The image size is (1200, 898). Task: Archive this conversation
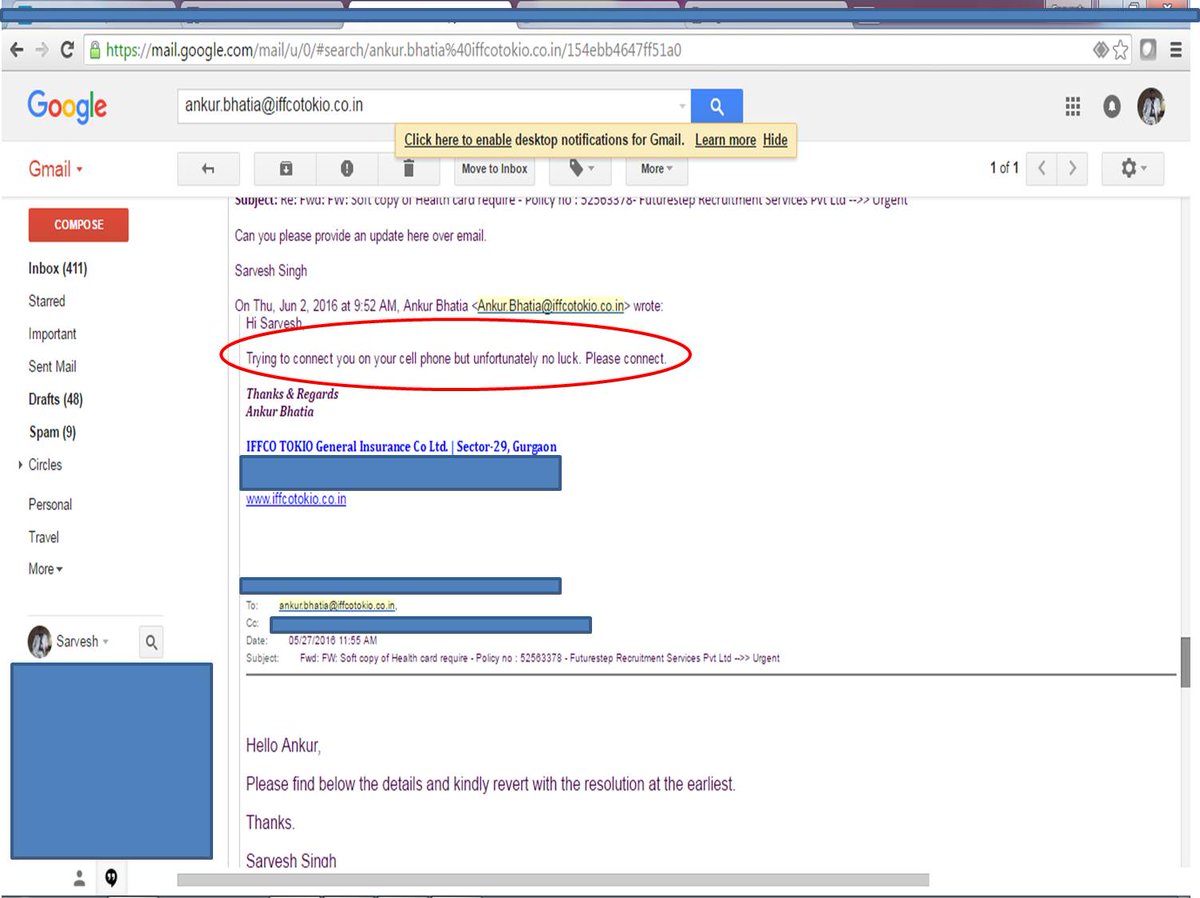tap(286, 169)
